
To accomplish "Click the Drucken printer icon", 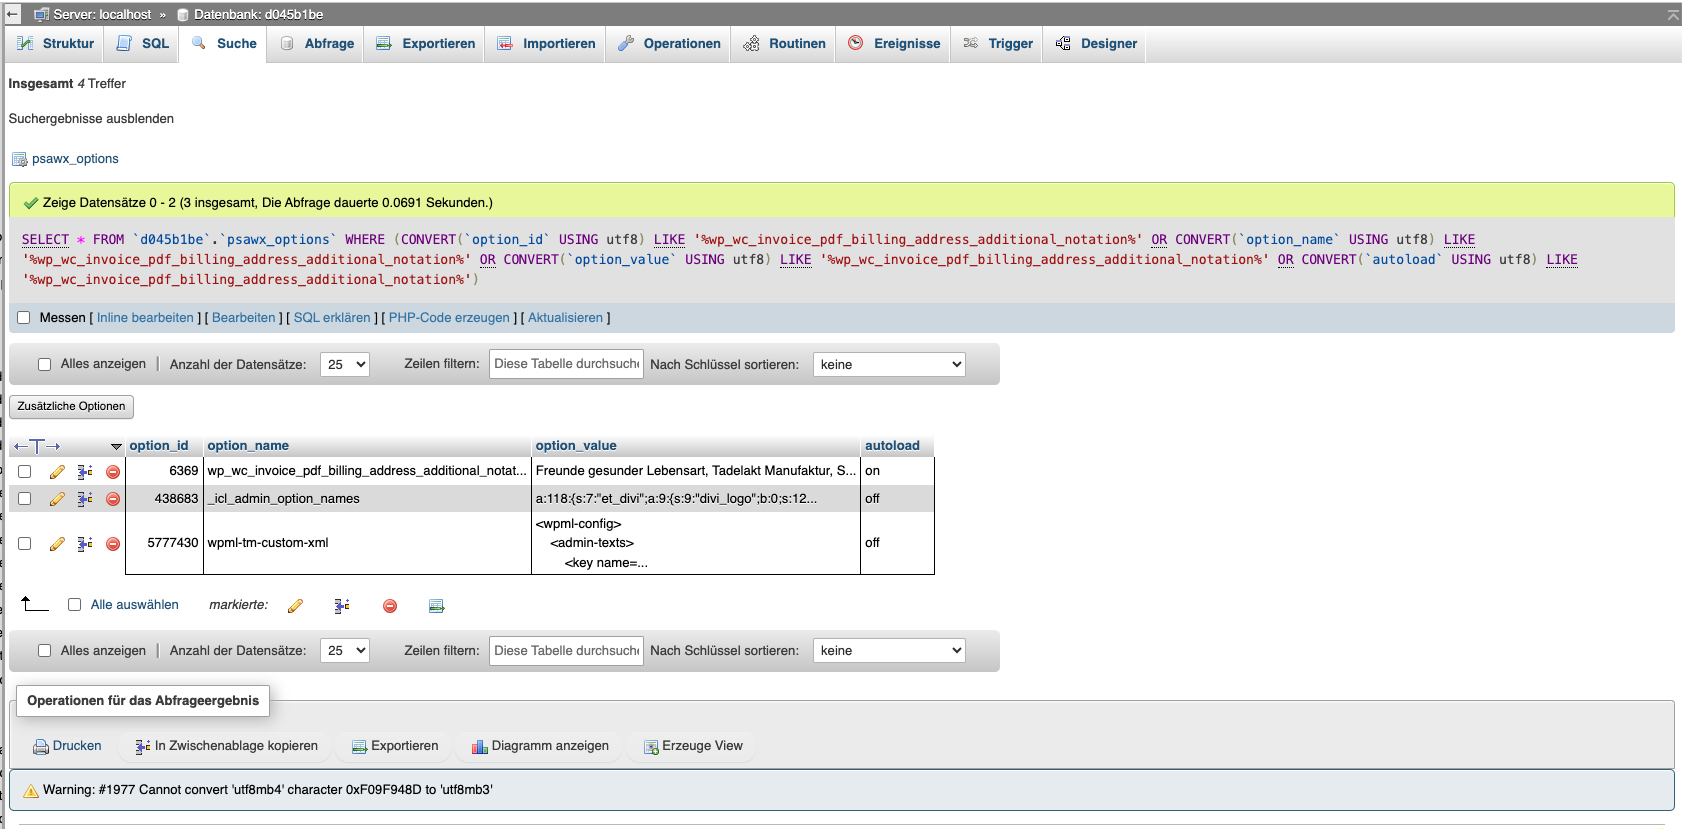I will (x=41, y=747).
